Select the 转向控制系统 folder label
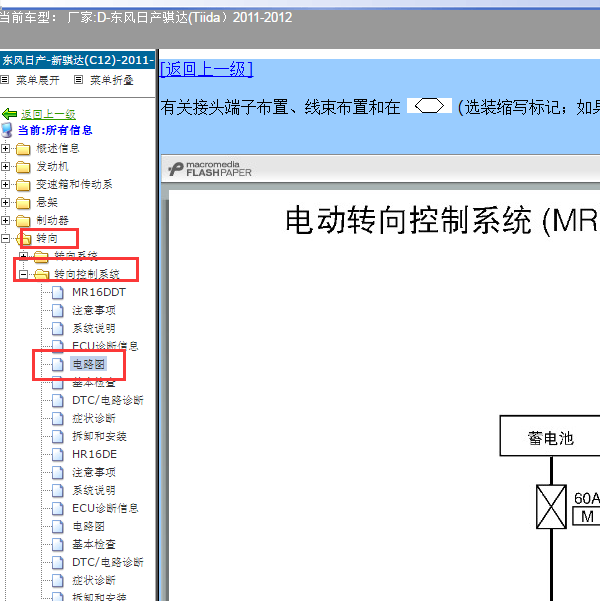Screen dimensions: 600x601 (x=87, y=274)
